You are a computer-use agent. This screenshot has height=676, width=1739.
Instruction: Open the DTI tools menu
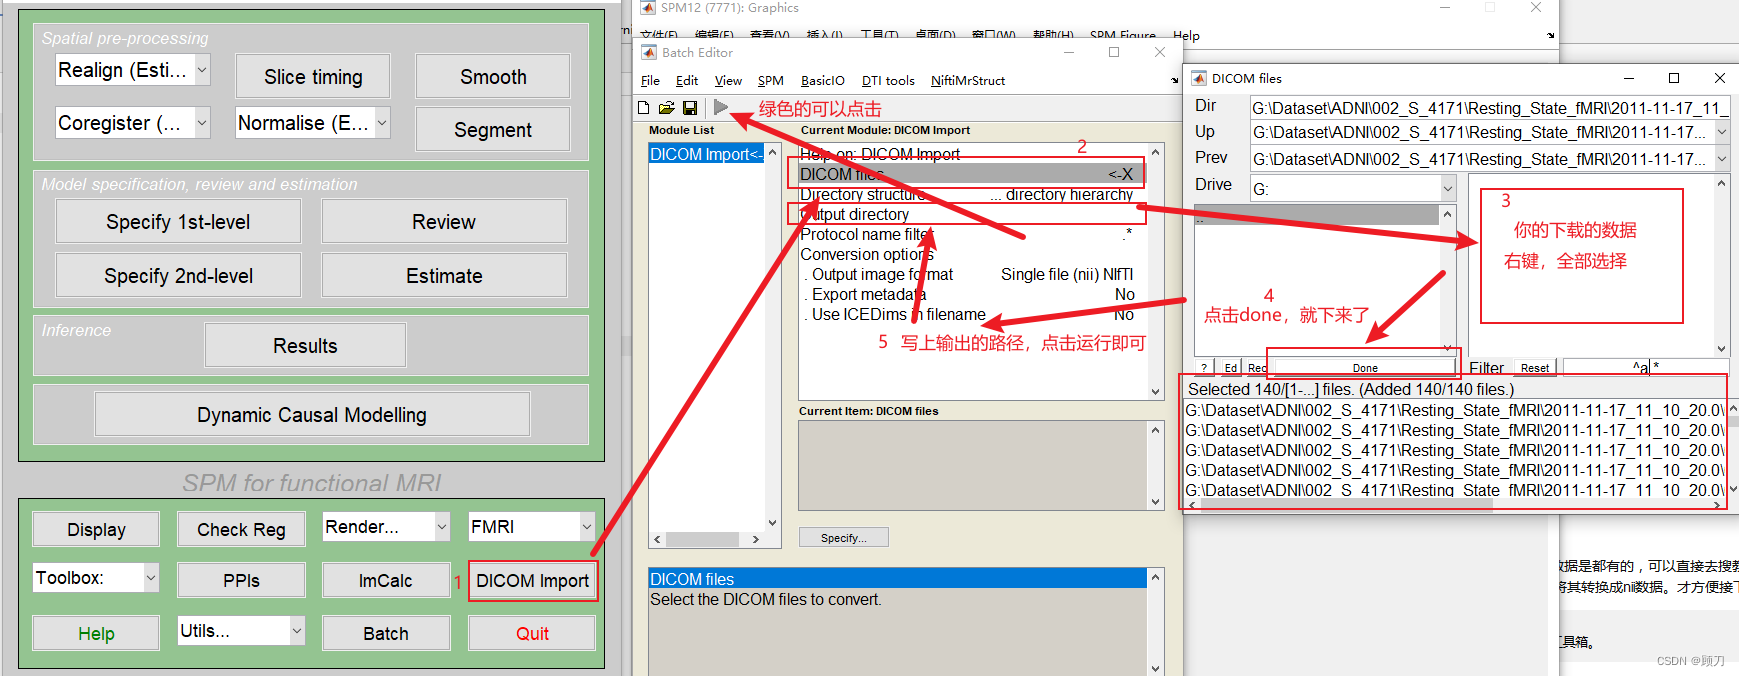888,80
